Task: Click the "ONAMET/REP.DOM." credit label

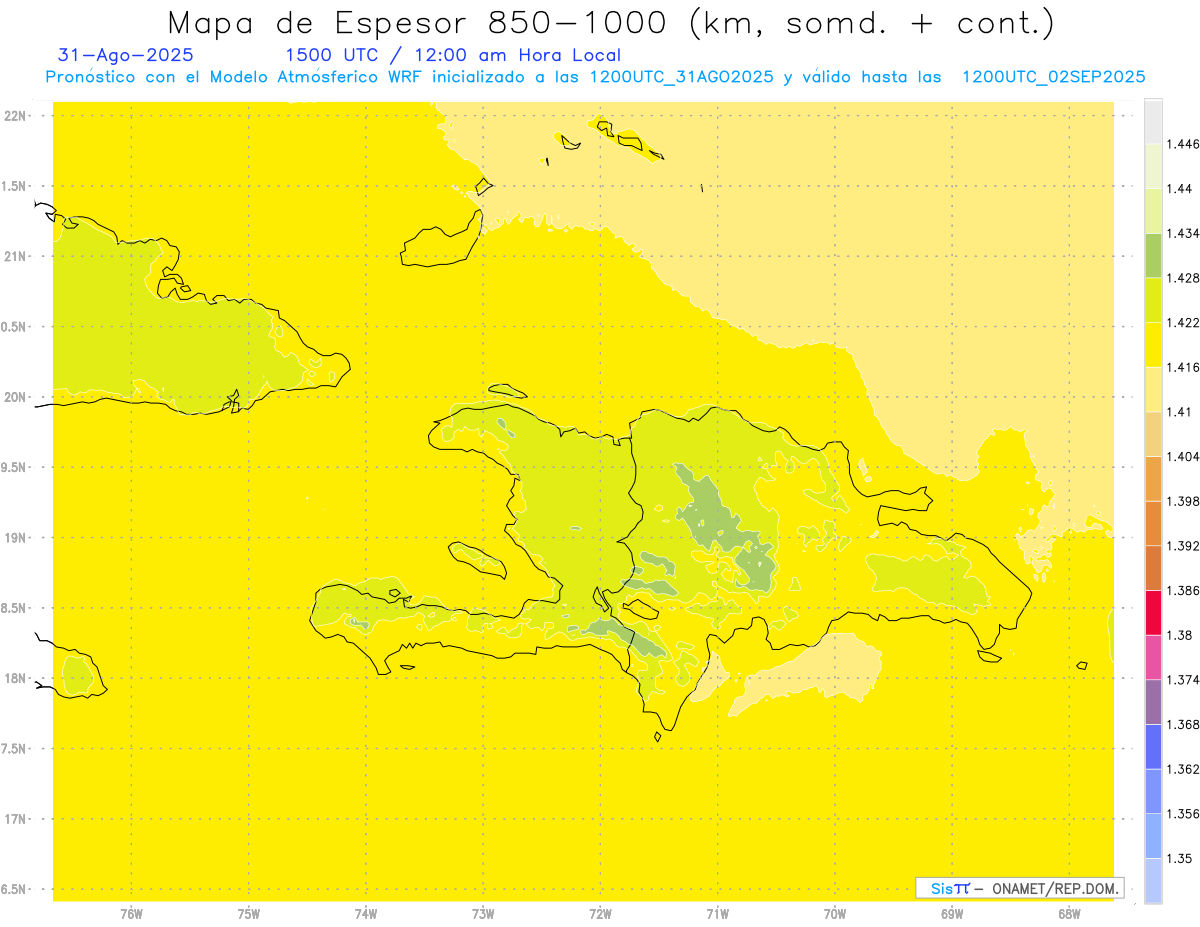Action: [1055, 888]
